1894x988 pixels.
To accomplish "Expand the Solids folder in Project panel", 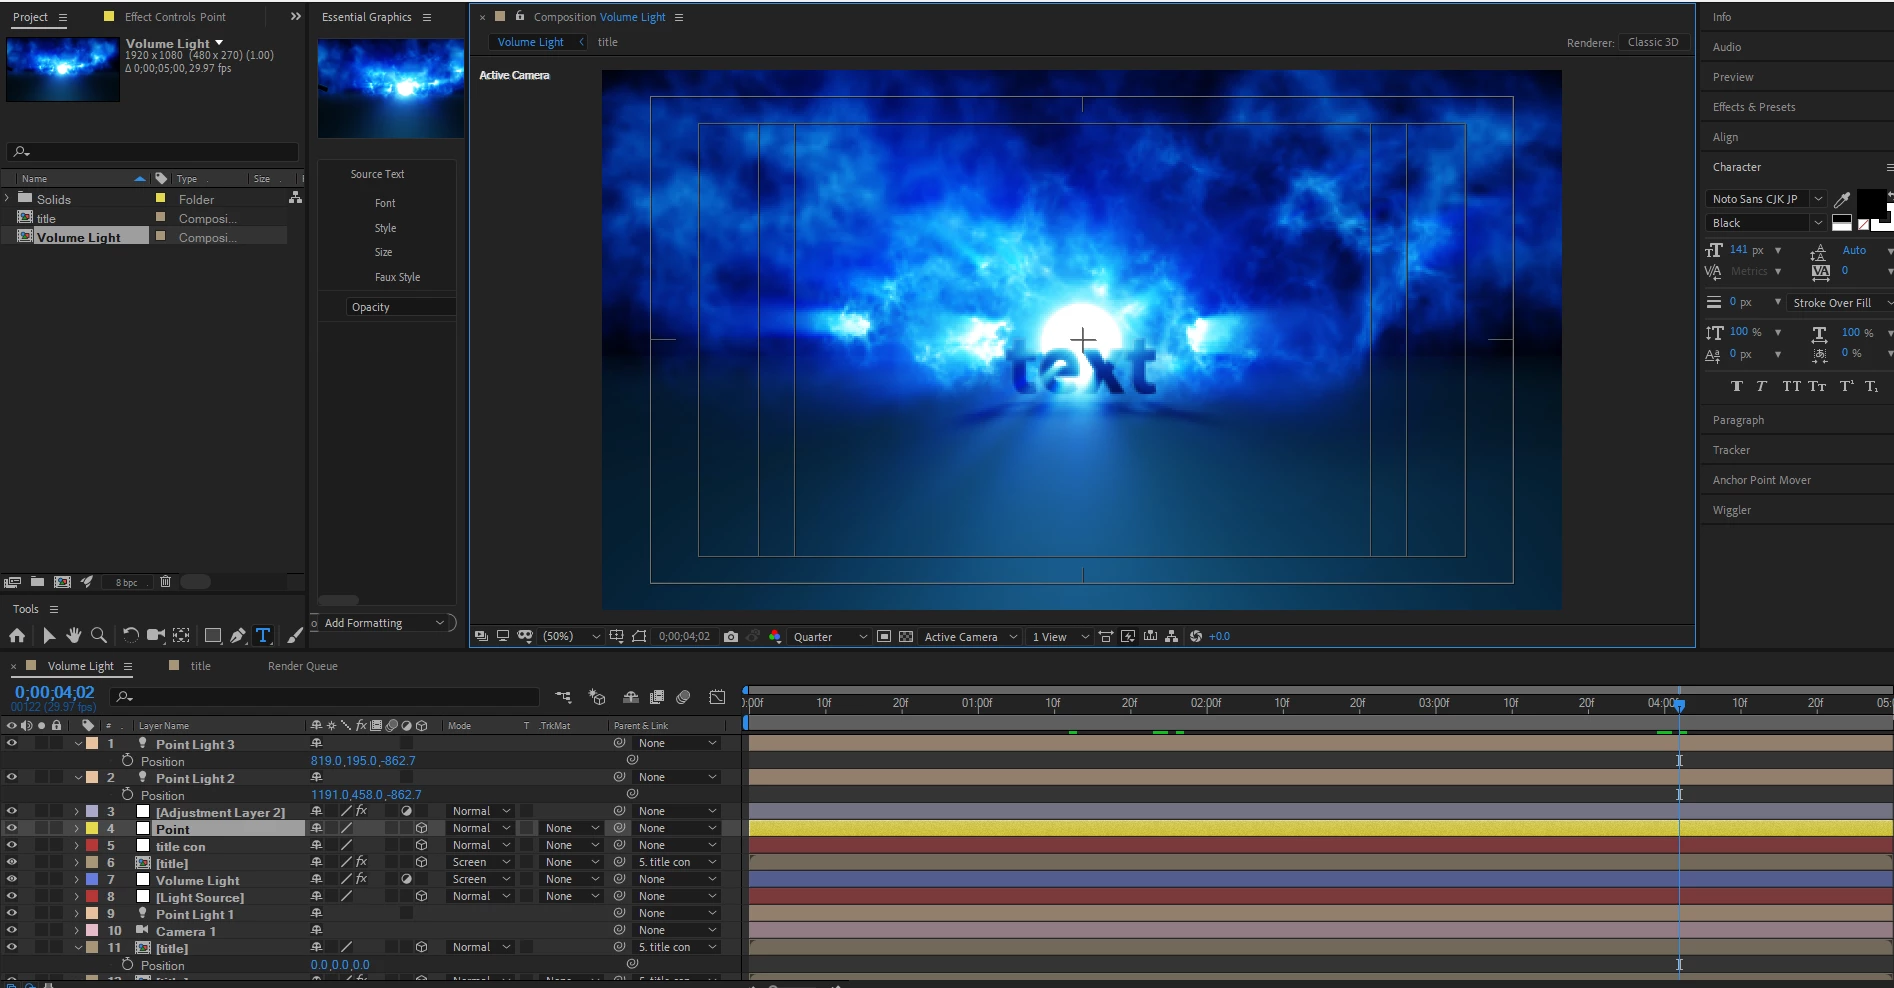I will (x=8, y=199).
